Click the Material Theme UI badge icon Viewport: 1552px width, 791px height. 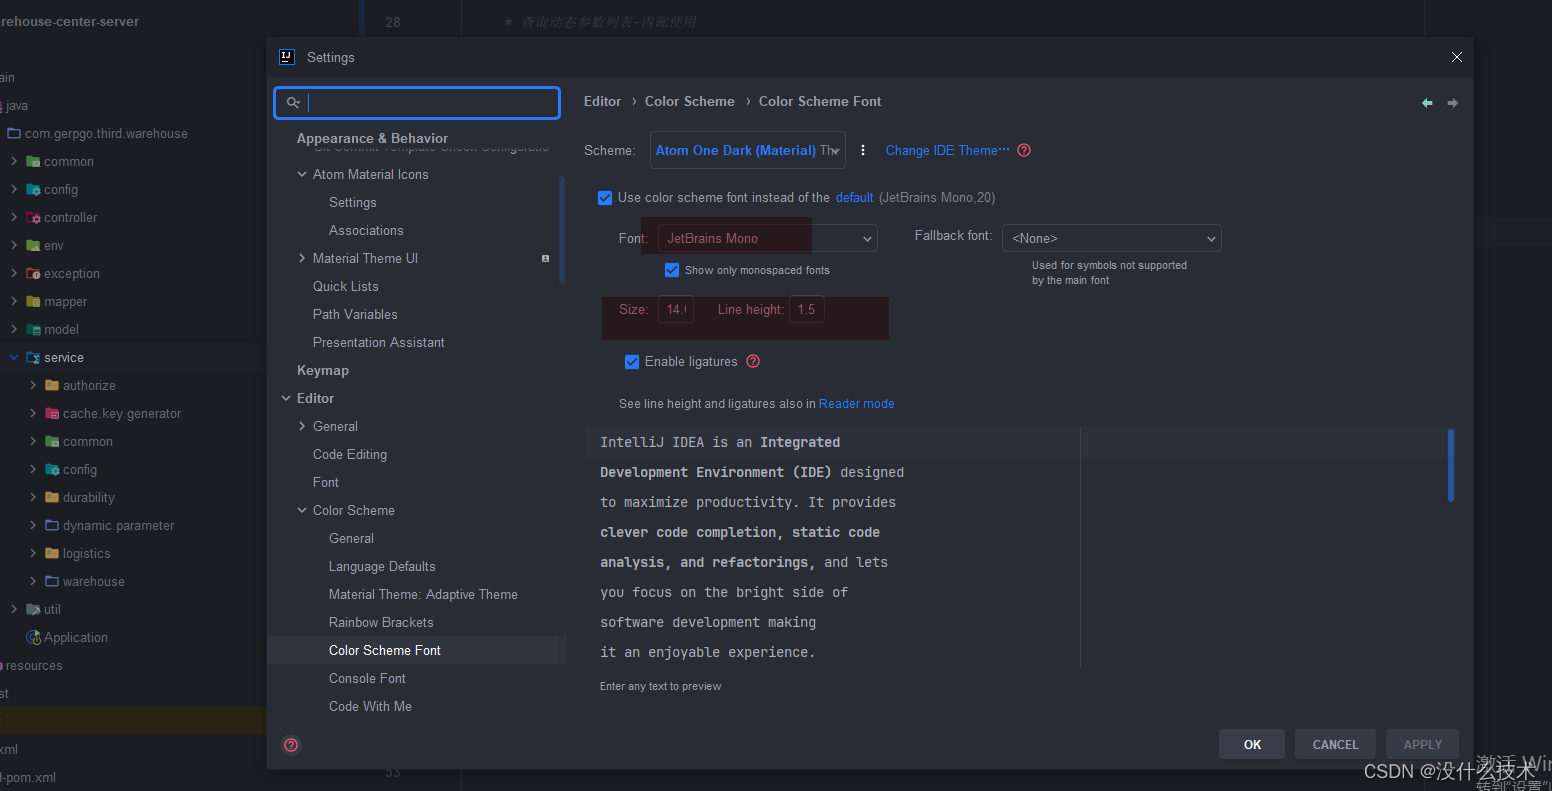[x=545, y=259]
